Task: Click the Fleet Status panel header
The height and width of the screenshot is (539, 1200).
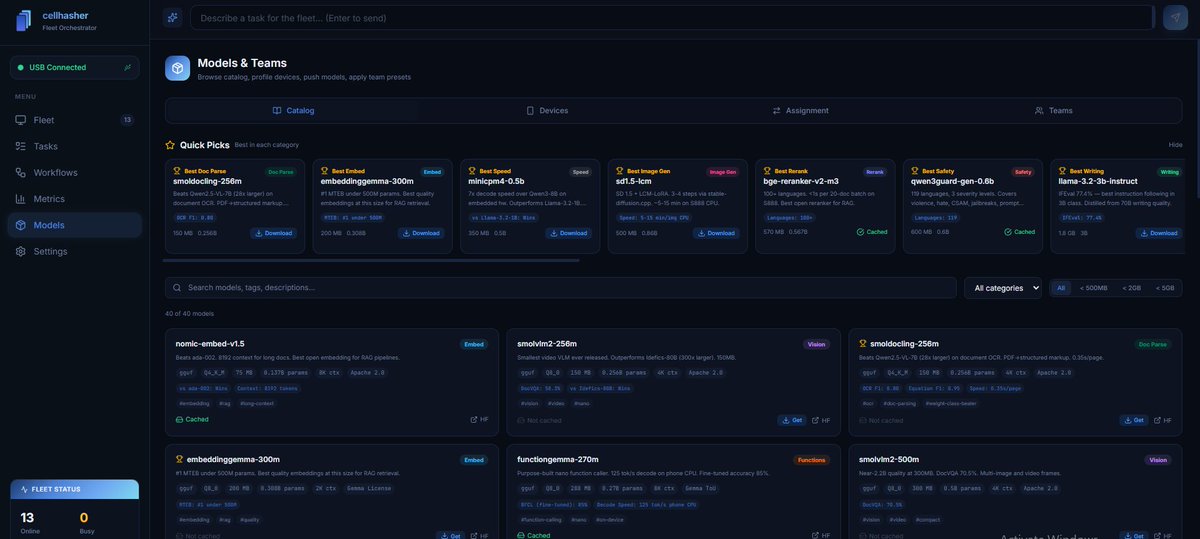Action: pyautogui.click(x=75, y=489)
